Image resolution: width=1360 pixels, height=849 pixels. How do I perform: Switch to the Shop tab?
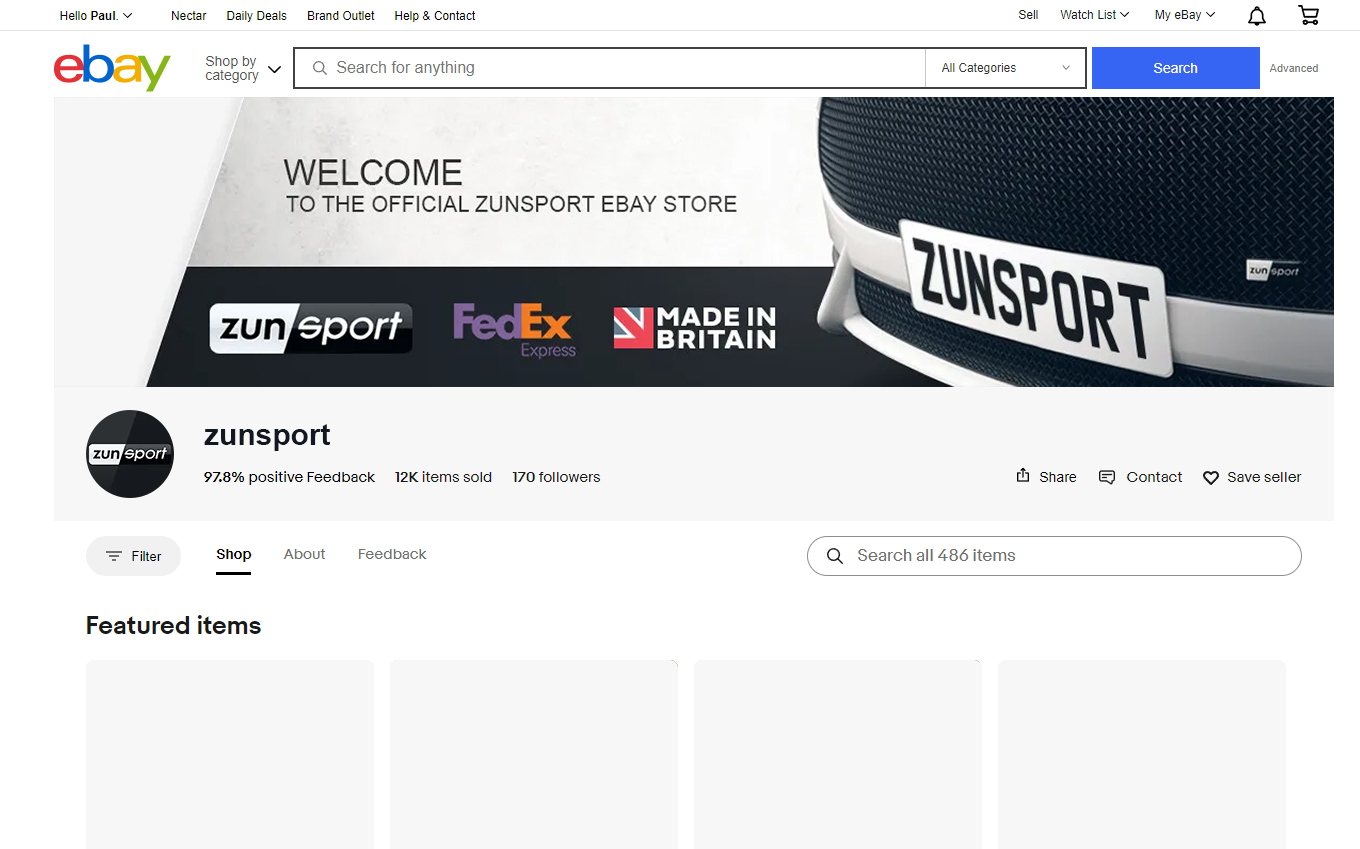[234, 554]
